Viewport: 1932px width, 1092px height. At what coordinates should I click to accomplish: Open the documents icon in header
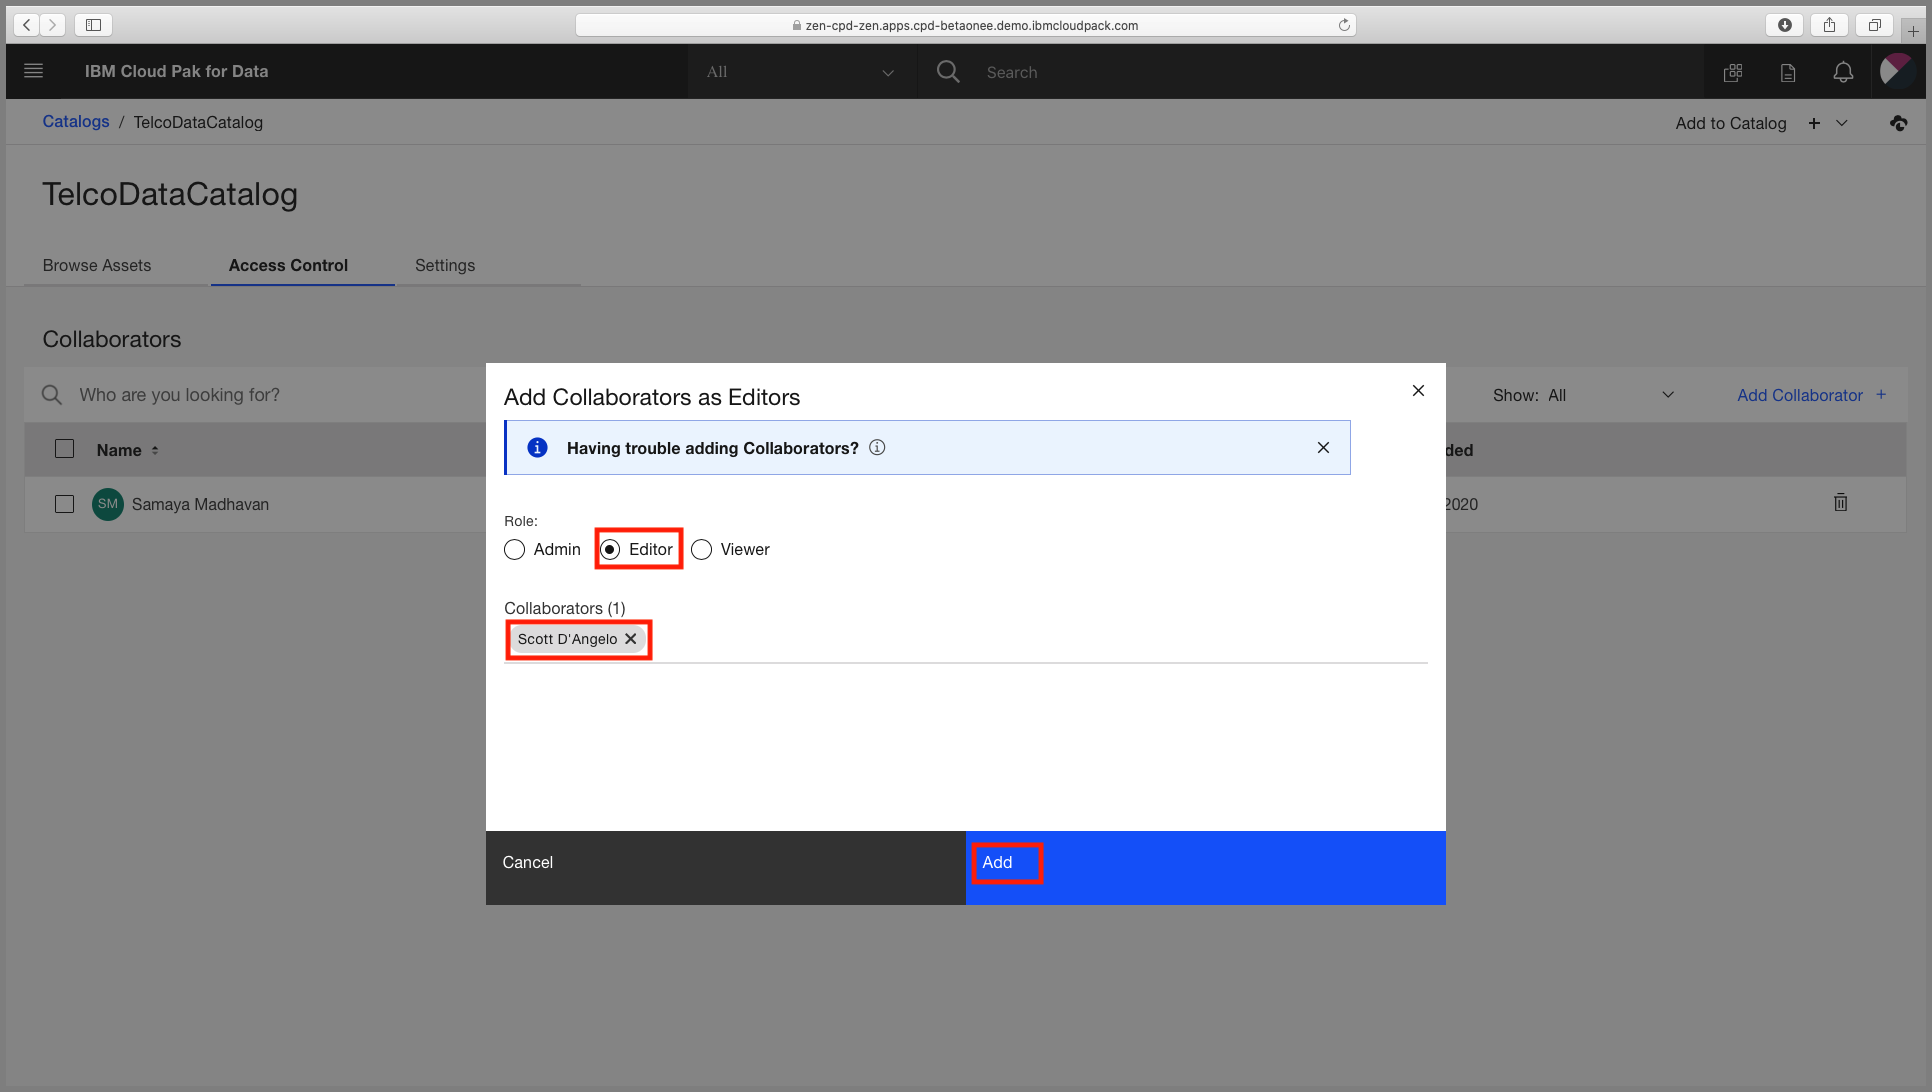point(1788,71)
